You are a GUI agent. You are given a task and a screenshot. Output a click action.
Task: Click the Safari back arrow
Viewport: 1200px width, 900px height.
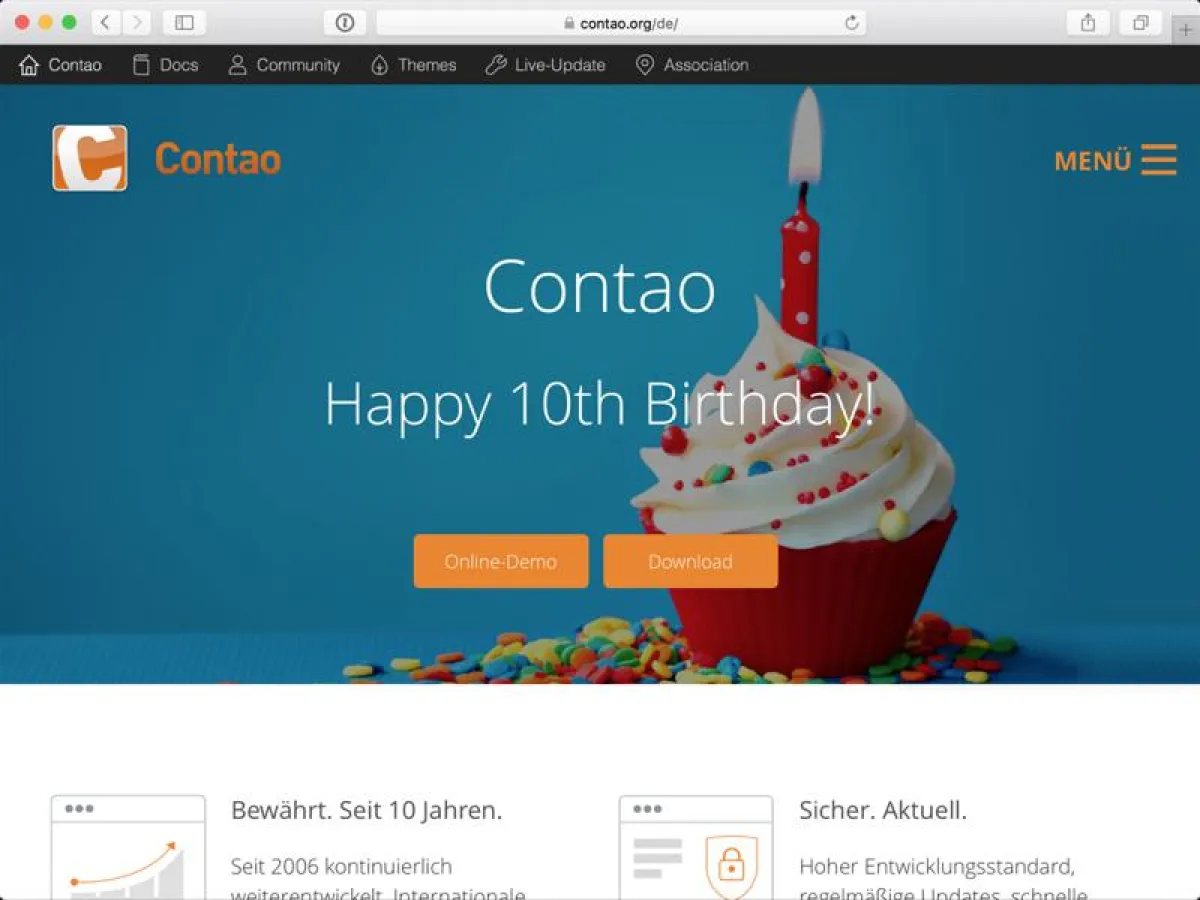[105, 23]
